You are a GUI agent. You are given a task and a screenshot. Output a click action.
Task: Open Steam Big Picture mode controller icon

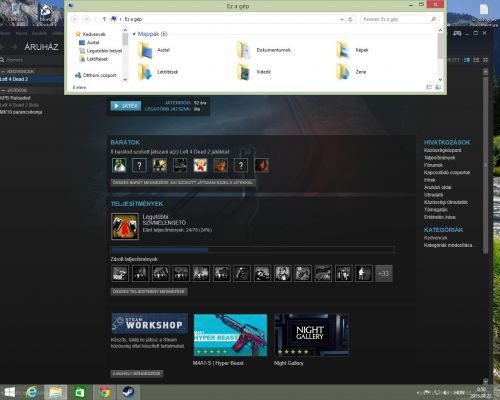click(457, 33)
